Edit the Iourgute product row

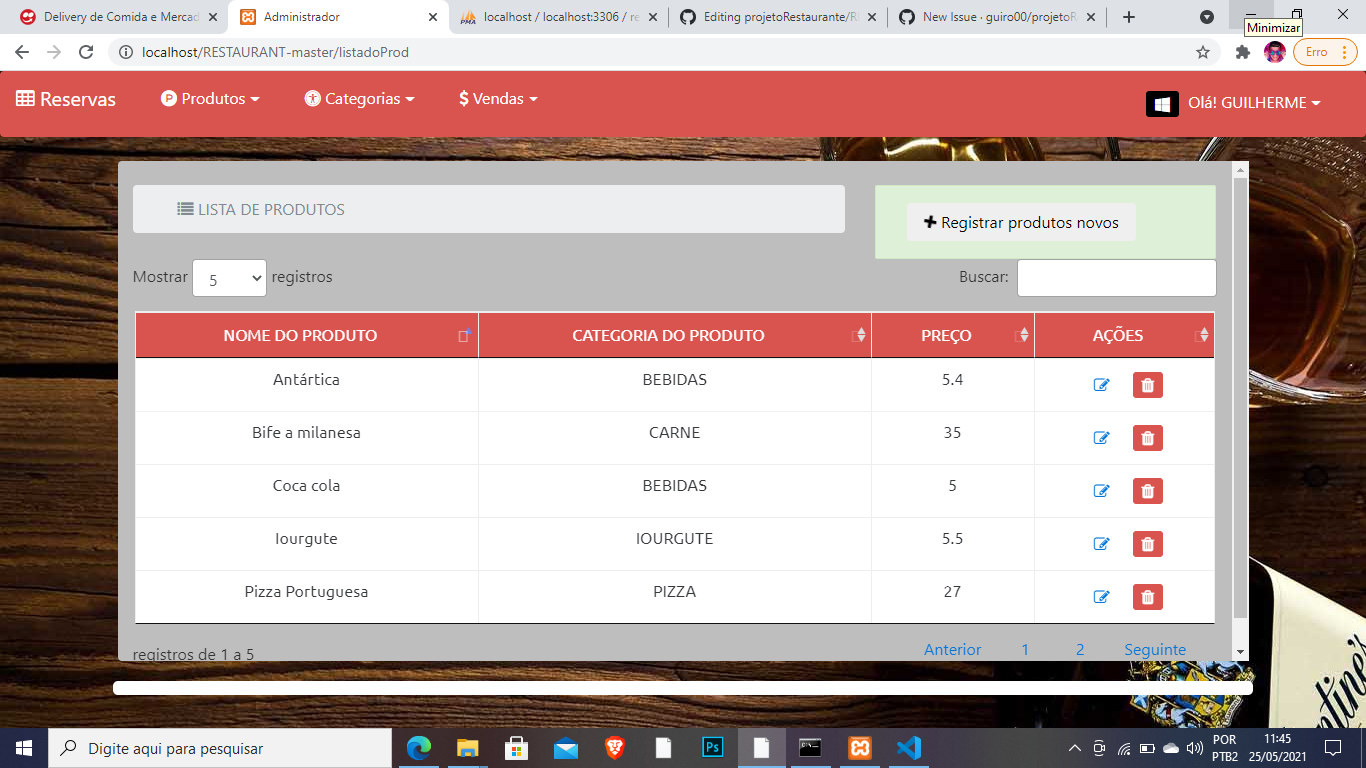1101,544
